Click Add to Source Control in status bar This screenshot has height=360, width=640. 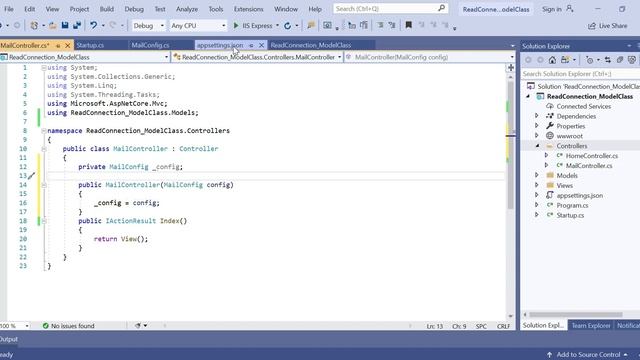[588, 355]
